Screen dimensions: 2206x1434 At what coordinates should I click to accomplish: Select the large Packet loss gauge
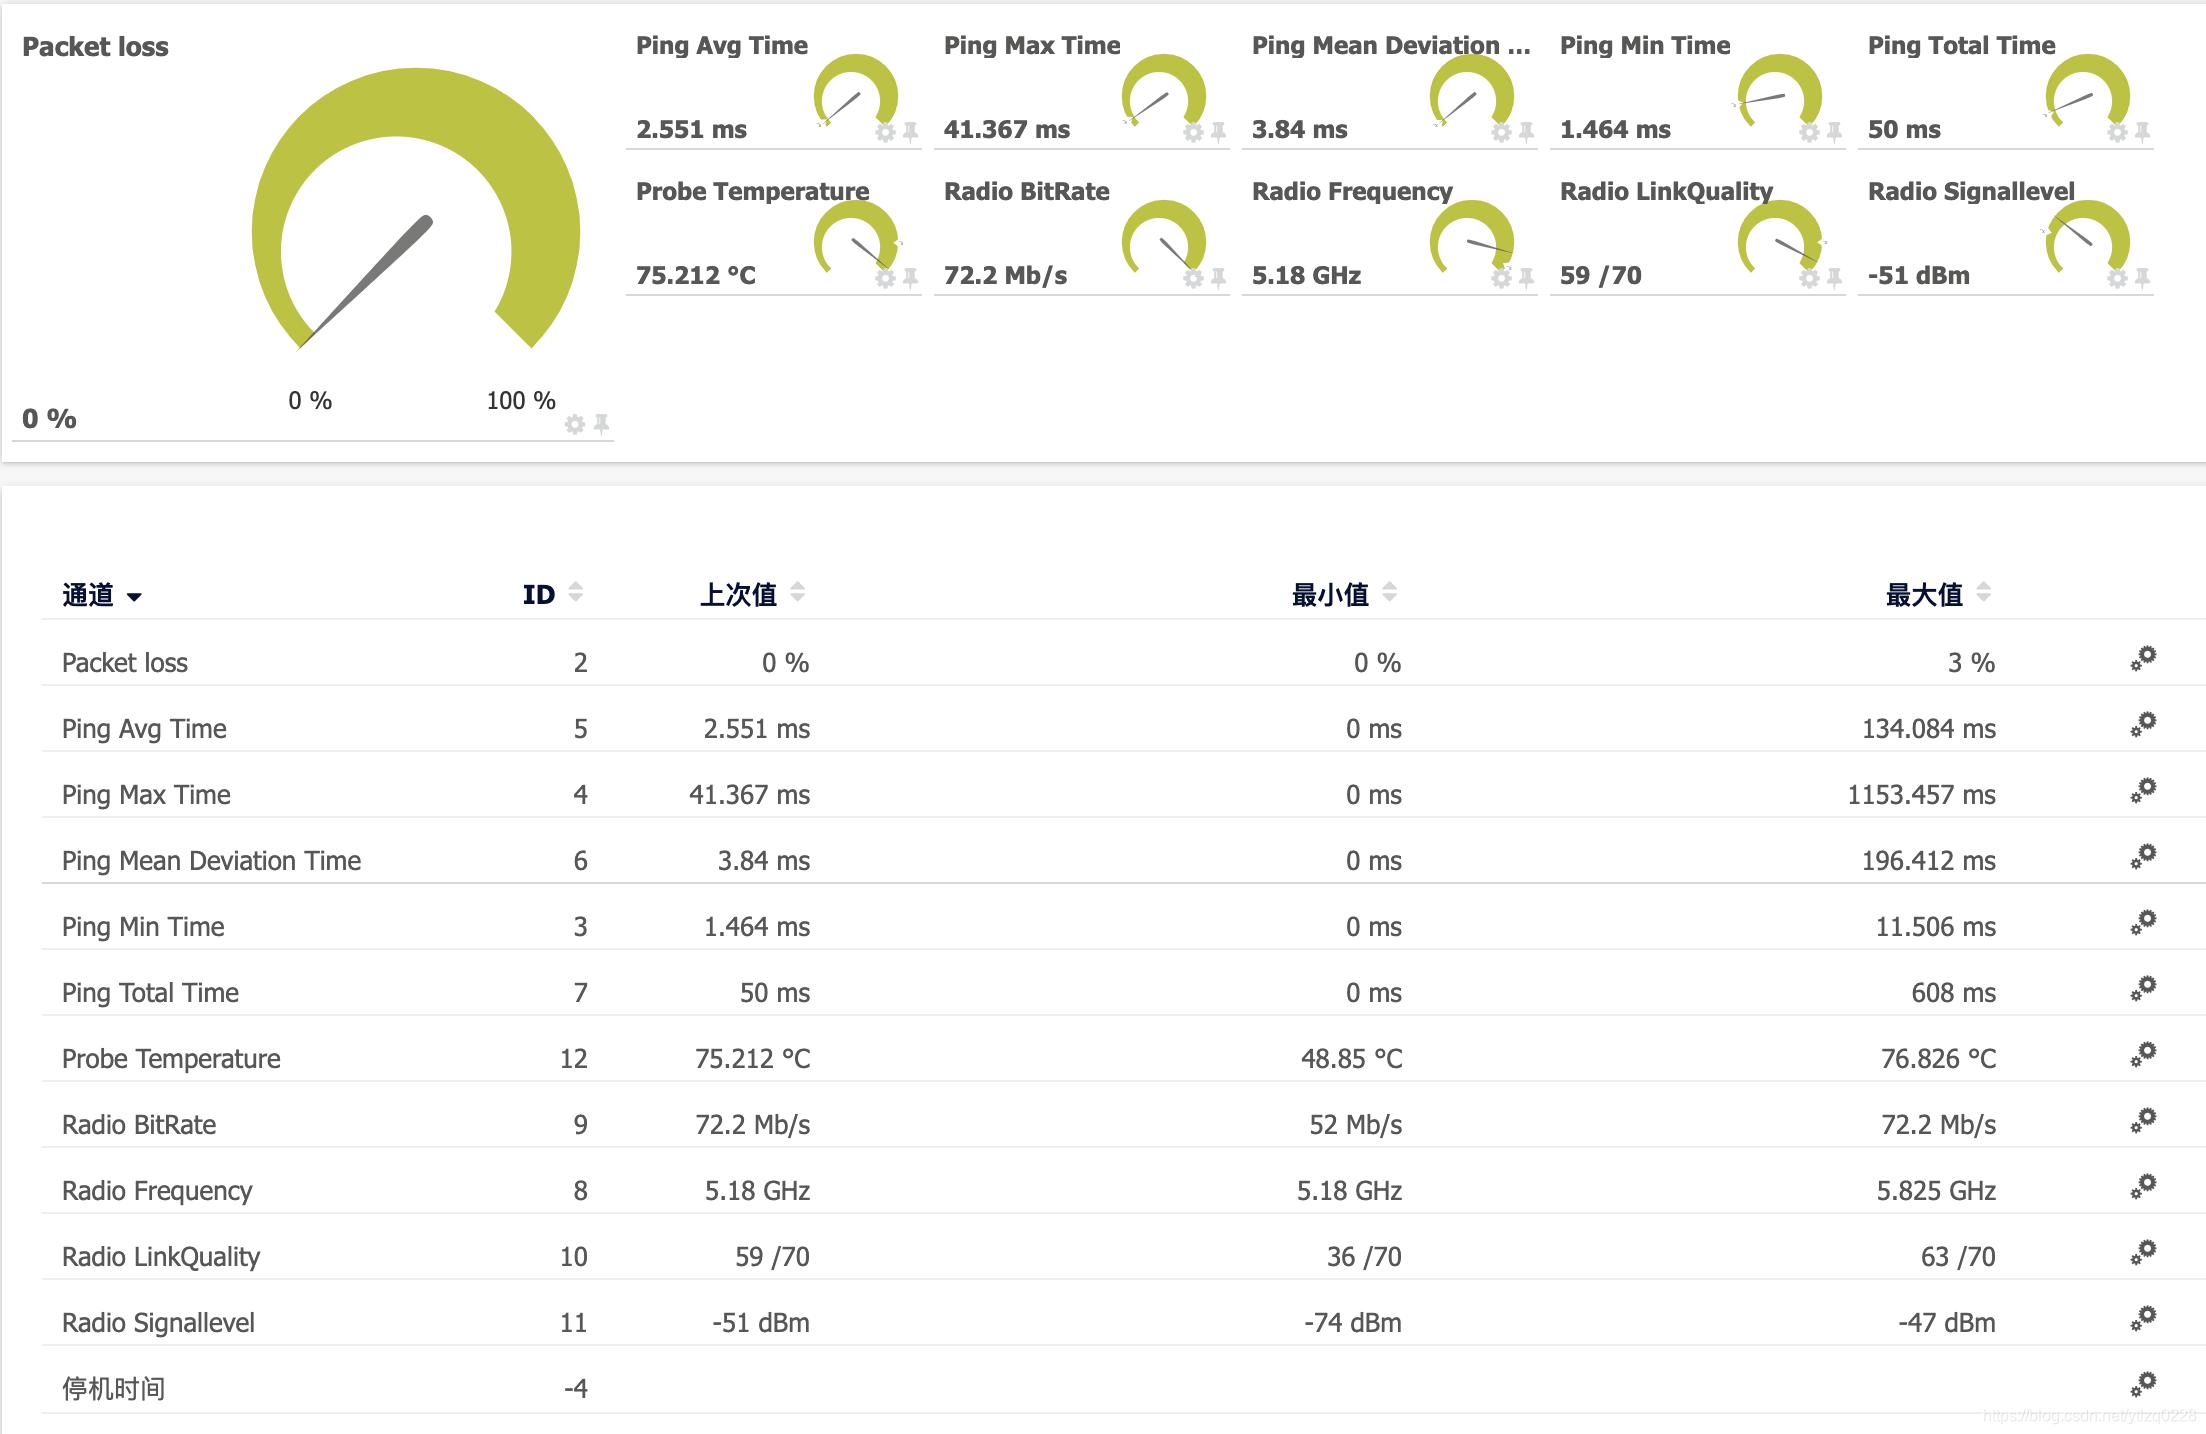click(416, 209)
